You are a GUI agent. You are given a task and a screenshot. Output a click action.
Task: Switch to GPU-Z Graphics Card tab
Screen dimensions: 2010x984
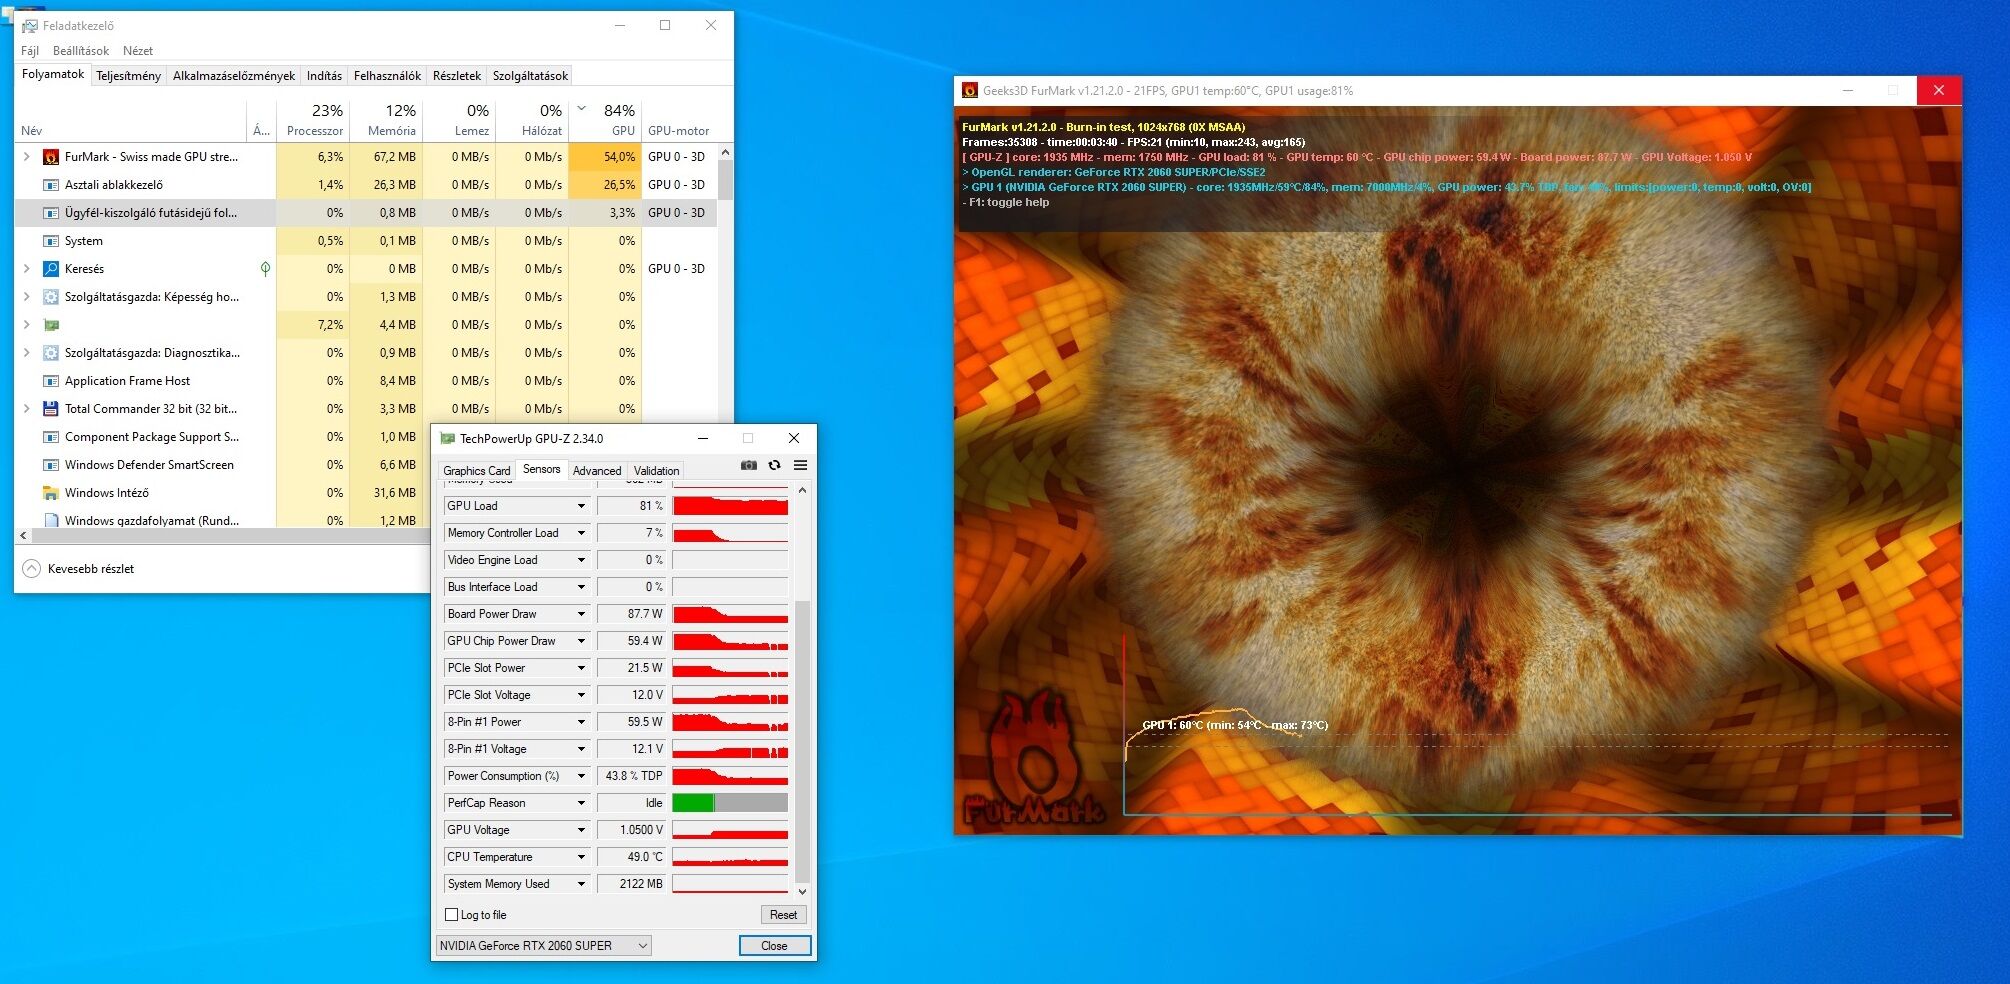[x=477, y=471]
